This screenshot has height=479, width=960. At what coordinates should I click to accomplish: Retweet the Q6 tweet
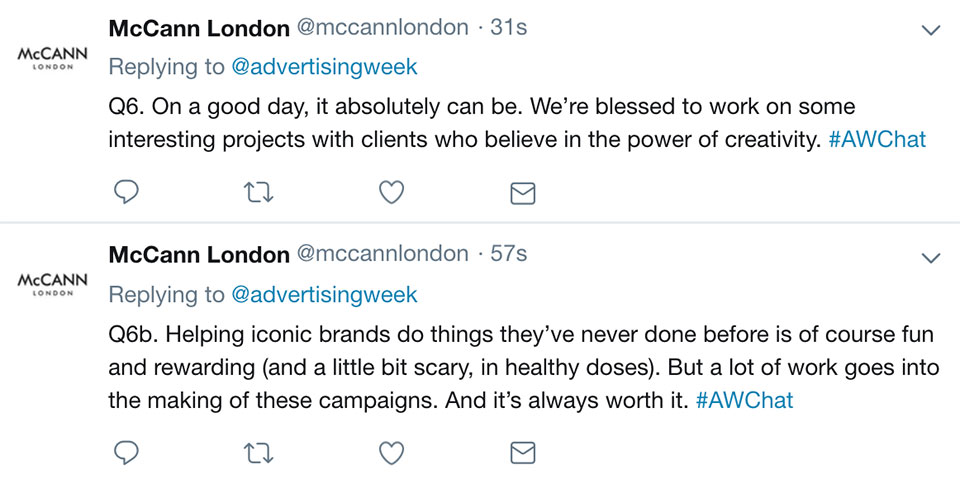click(258, 194)
